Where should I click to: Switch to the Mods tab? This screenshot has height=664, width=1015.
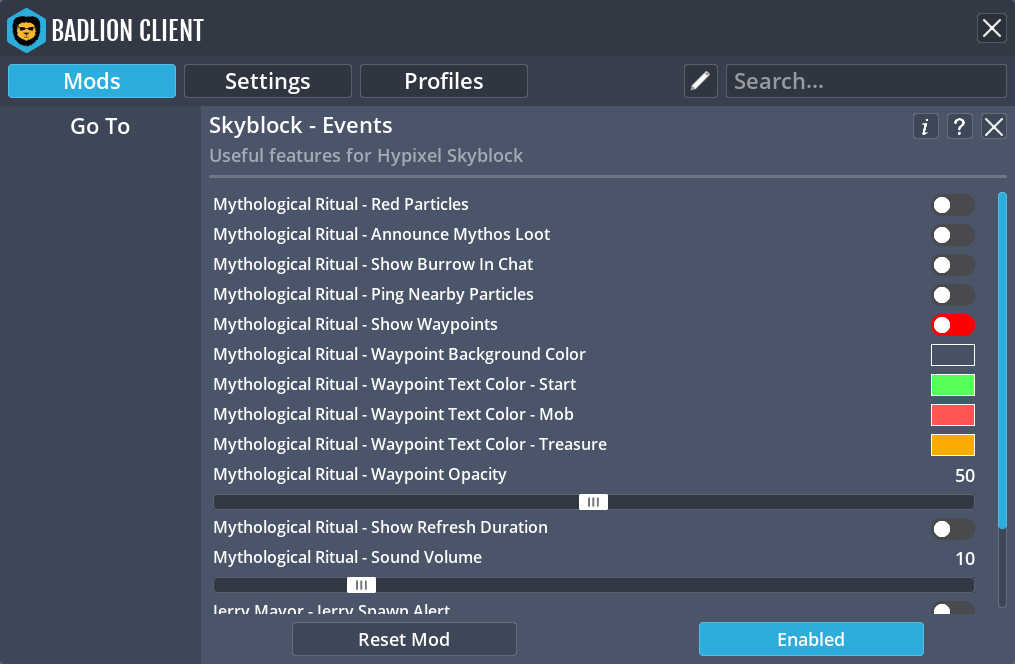click(92, 81)
